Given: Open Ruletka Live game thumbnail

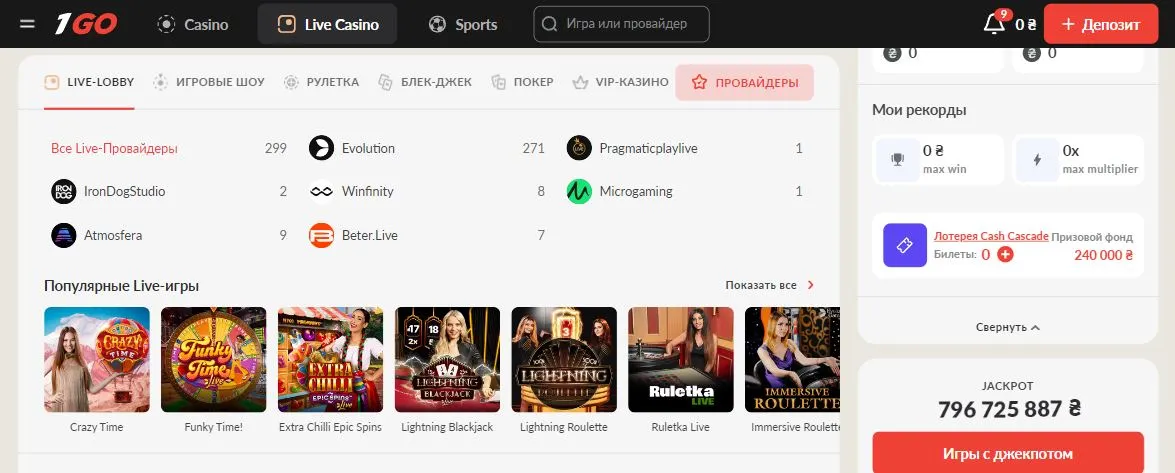Looking at the screenshot, I should [x=681, y=360].
